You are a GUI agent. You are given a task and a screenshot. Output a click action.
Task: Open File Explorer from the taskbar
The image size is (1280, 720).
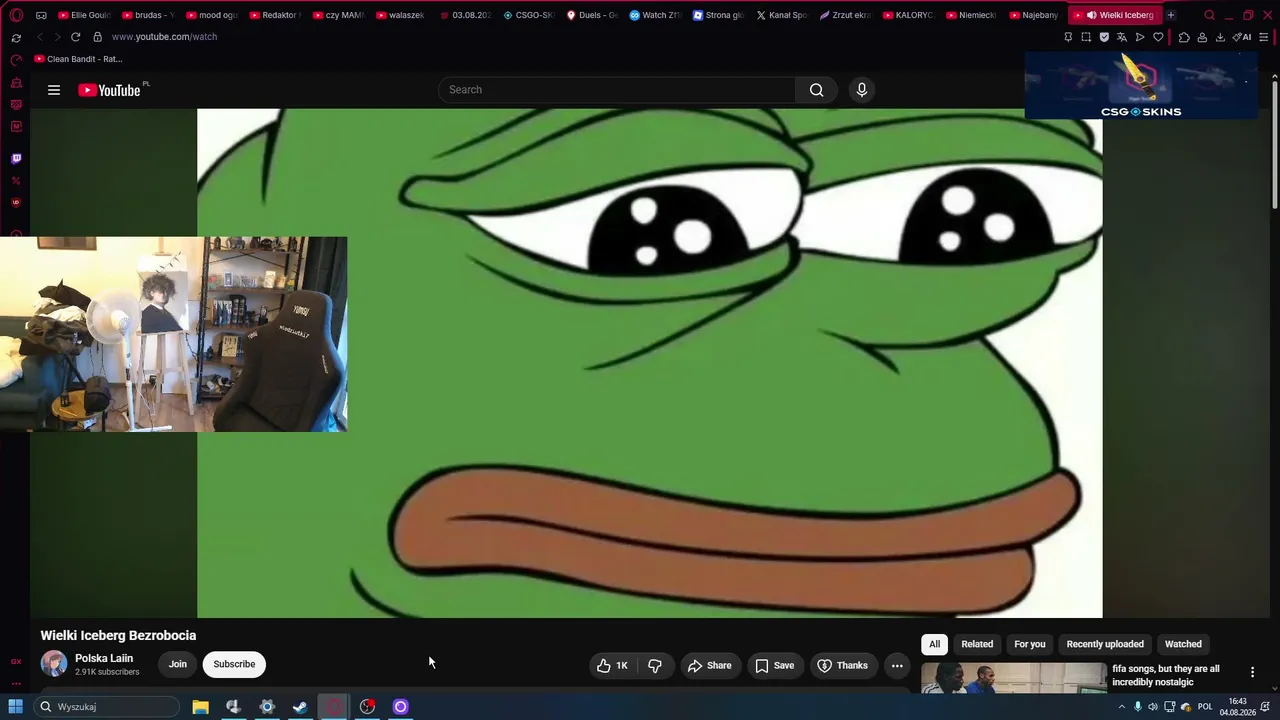point(200,707)
